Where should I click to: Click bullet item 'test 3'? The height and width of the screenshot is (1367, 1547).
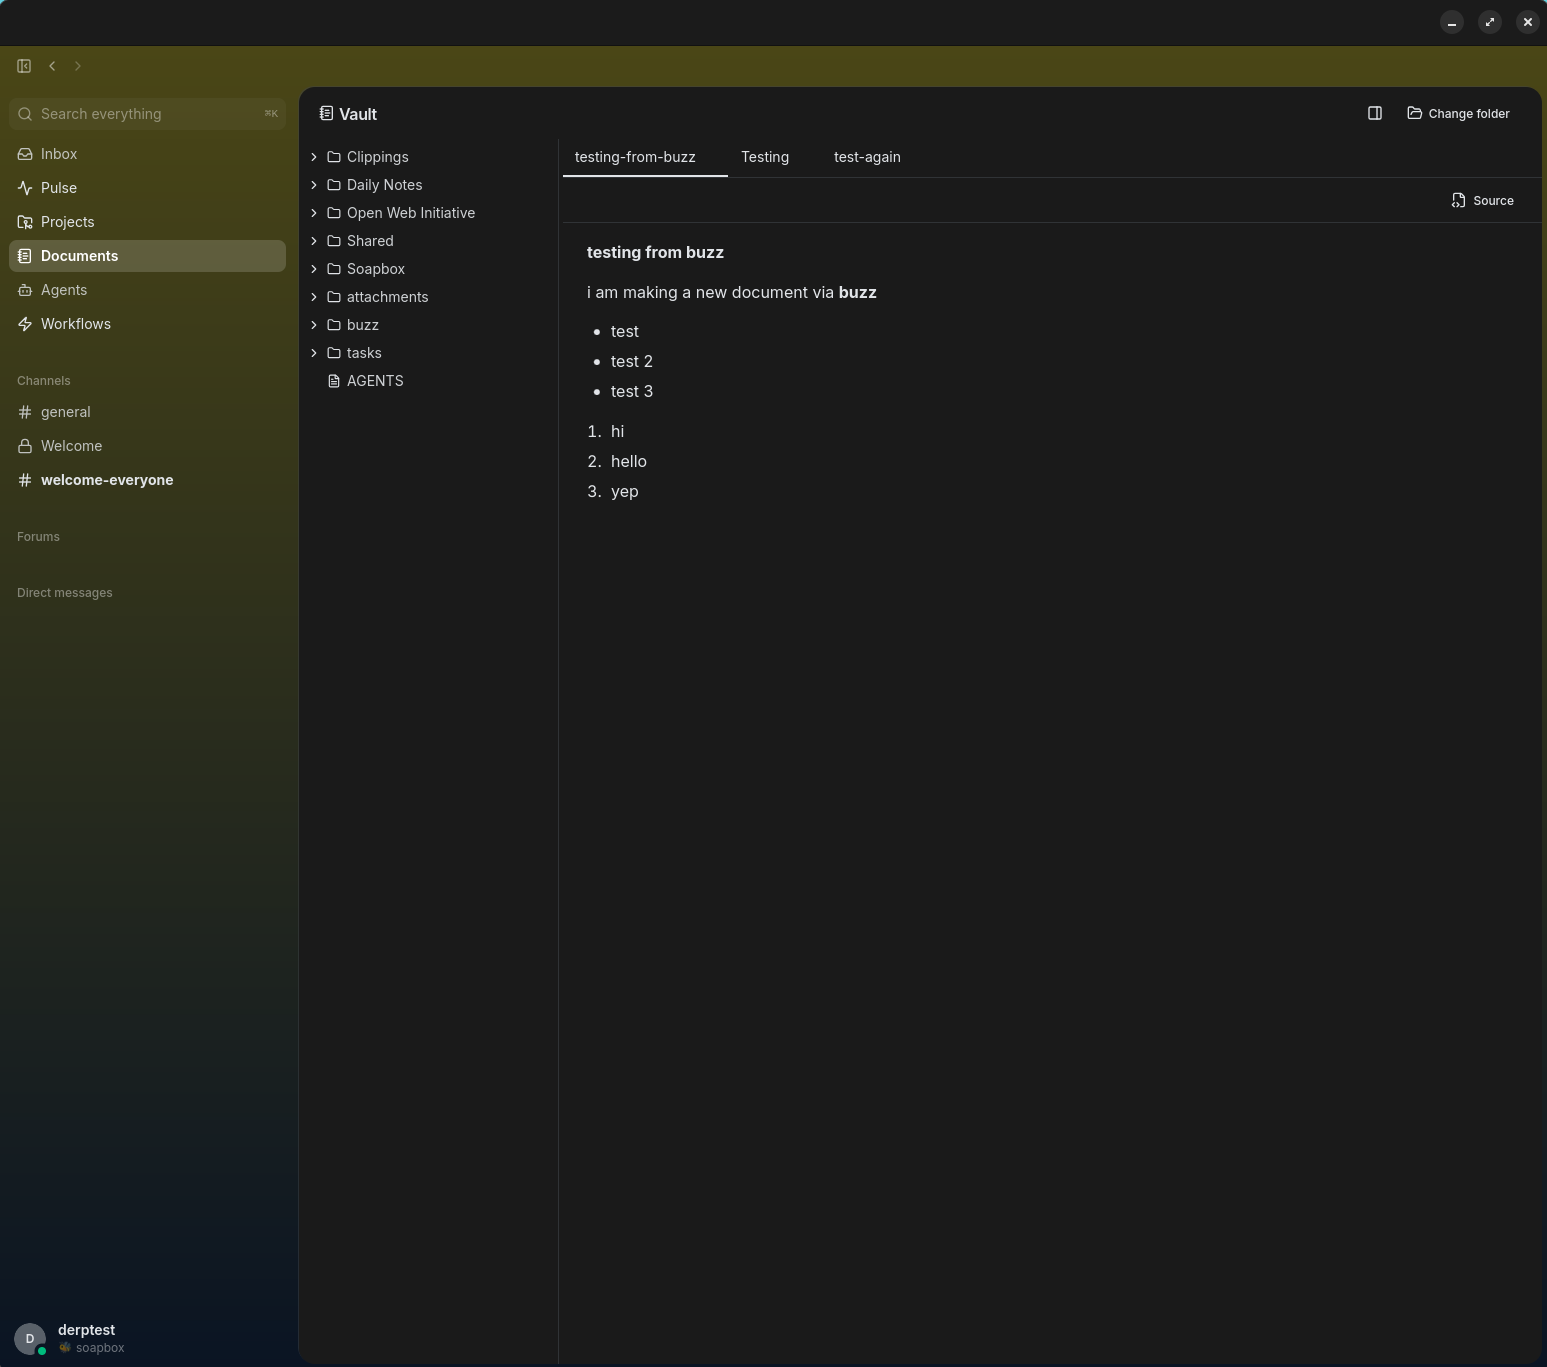tap(632, 391)
